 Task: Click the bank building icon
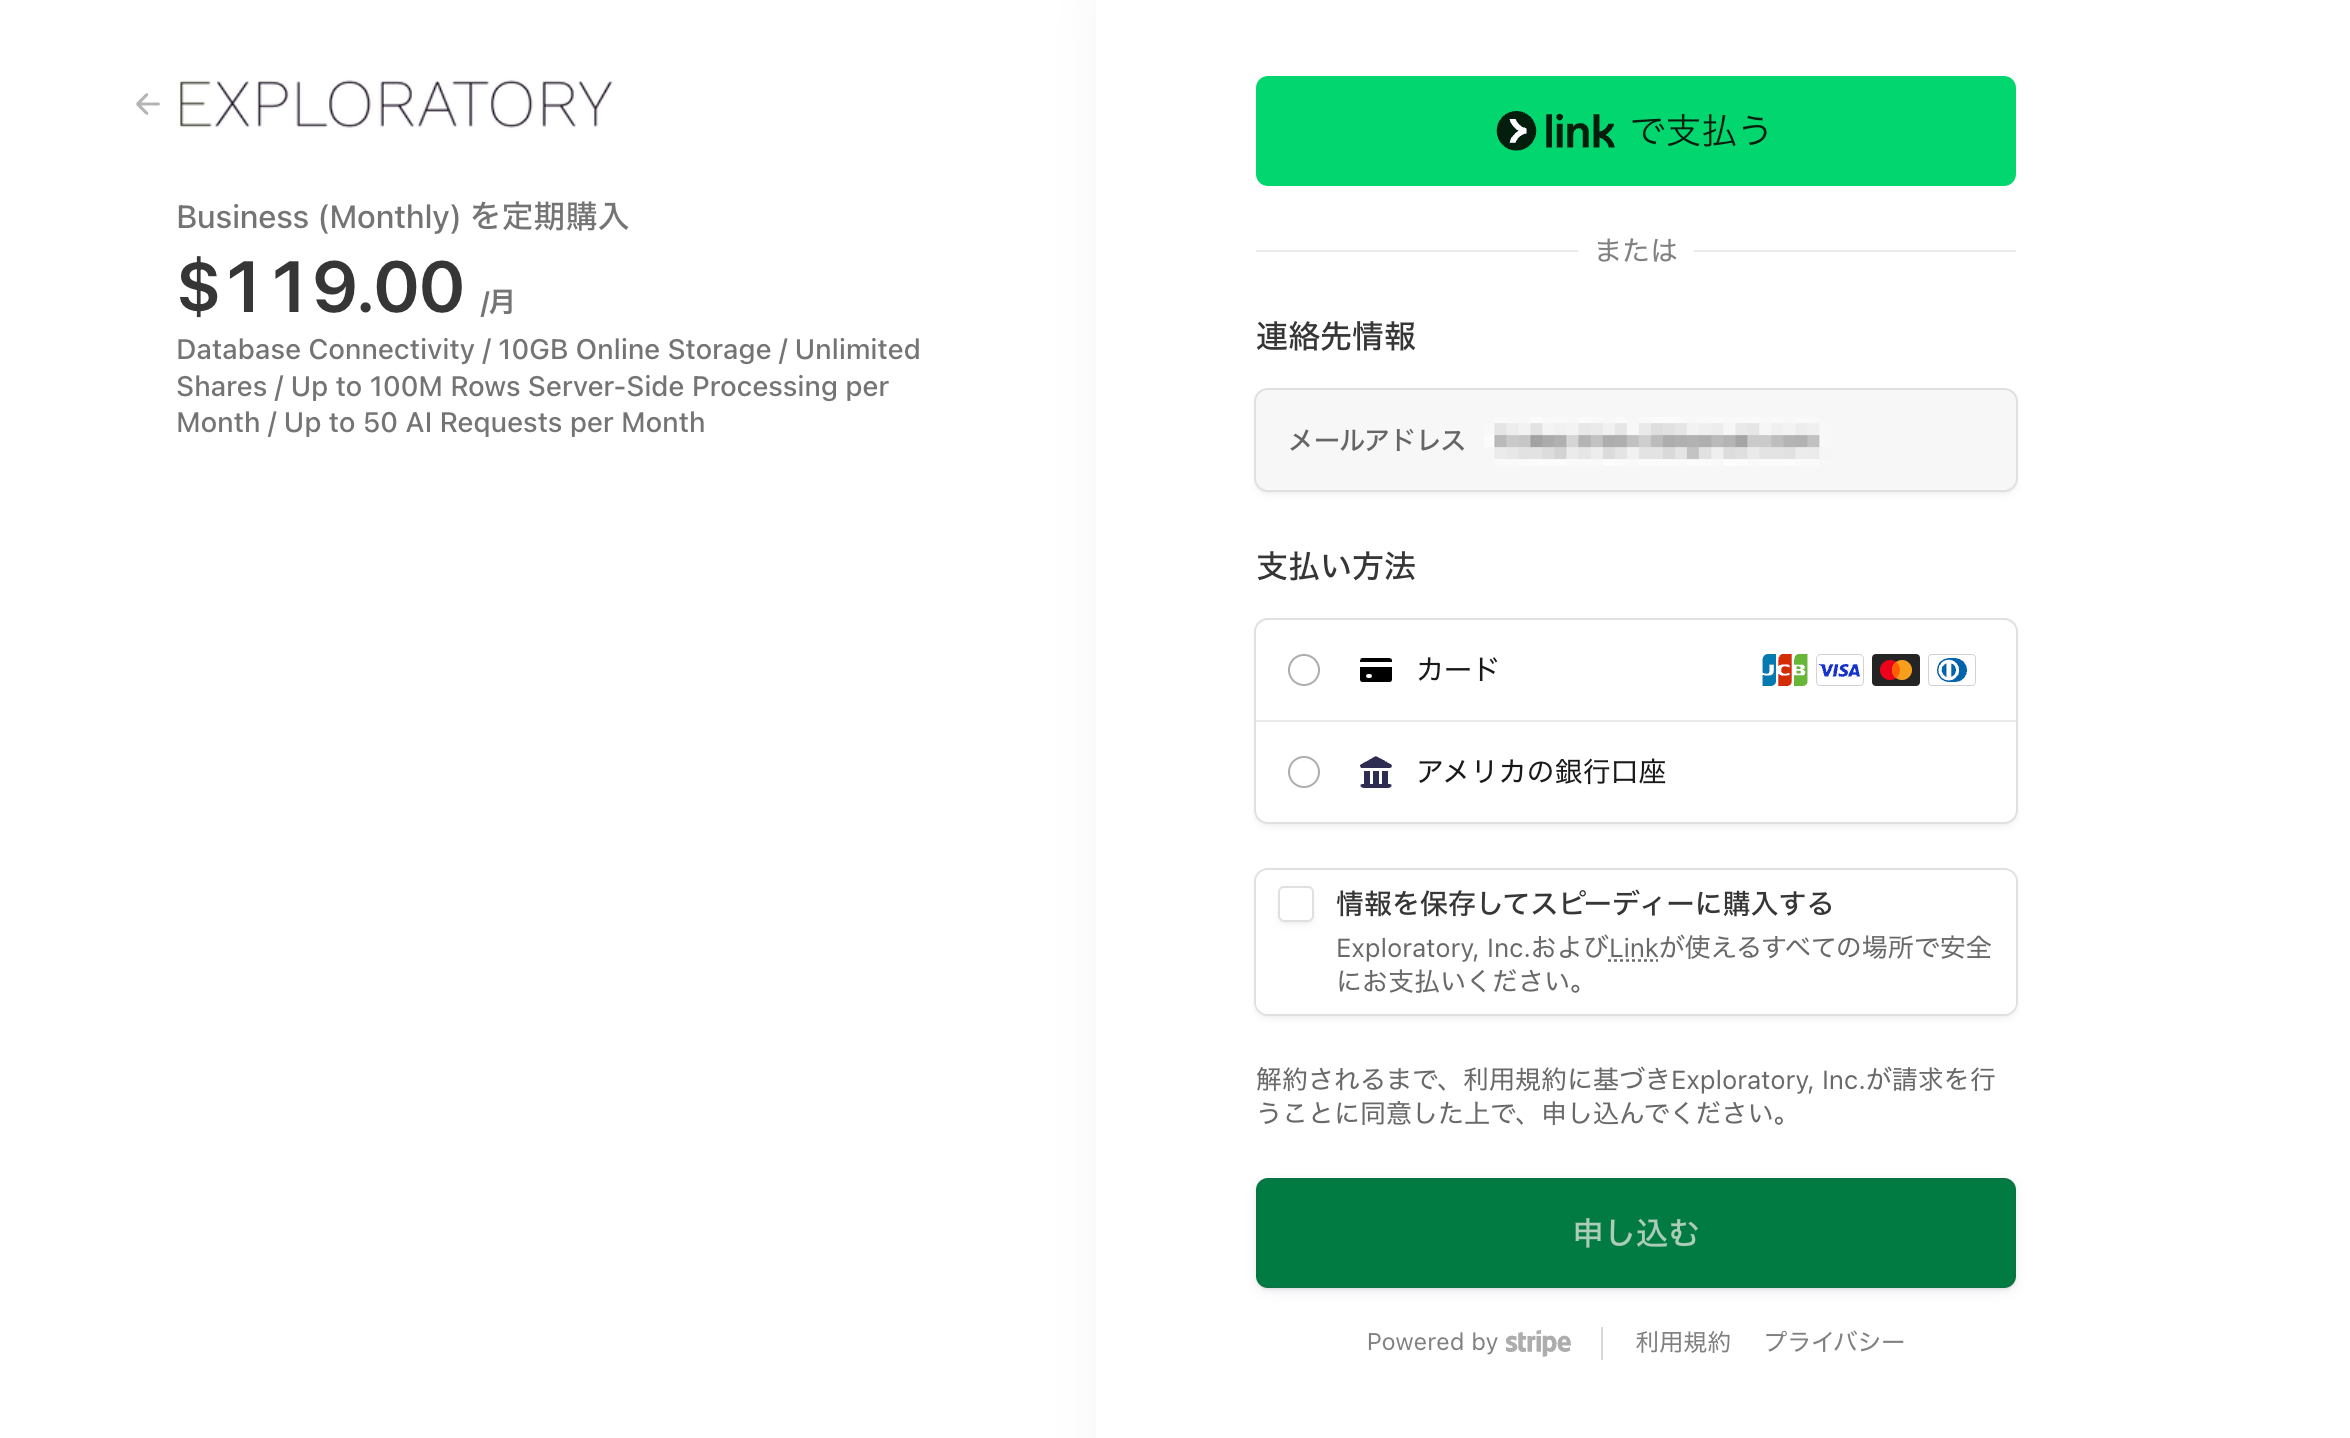[x=1375, y=772]
